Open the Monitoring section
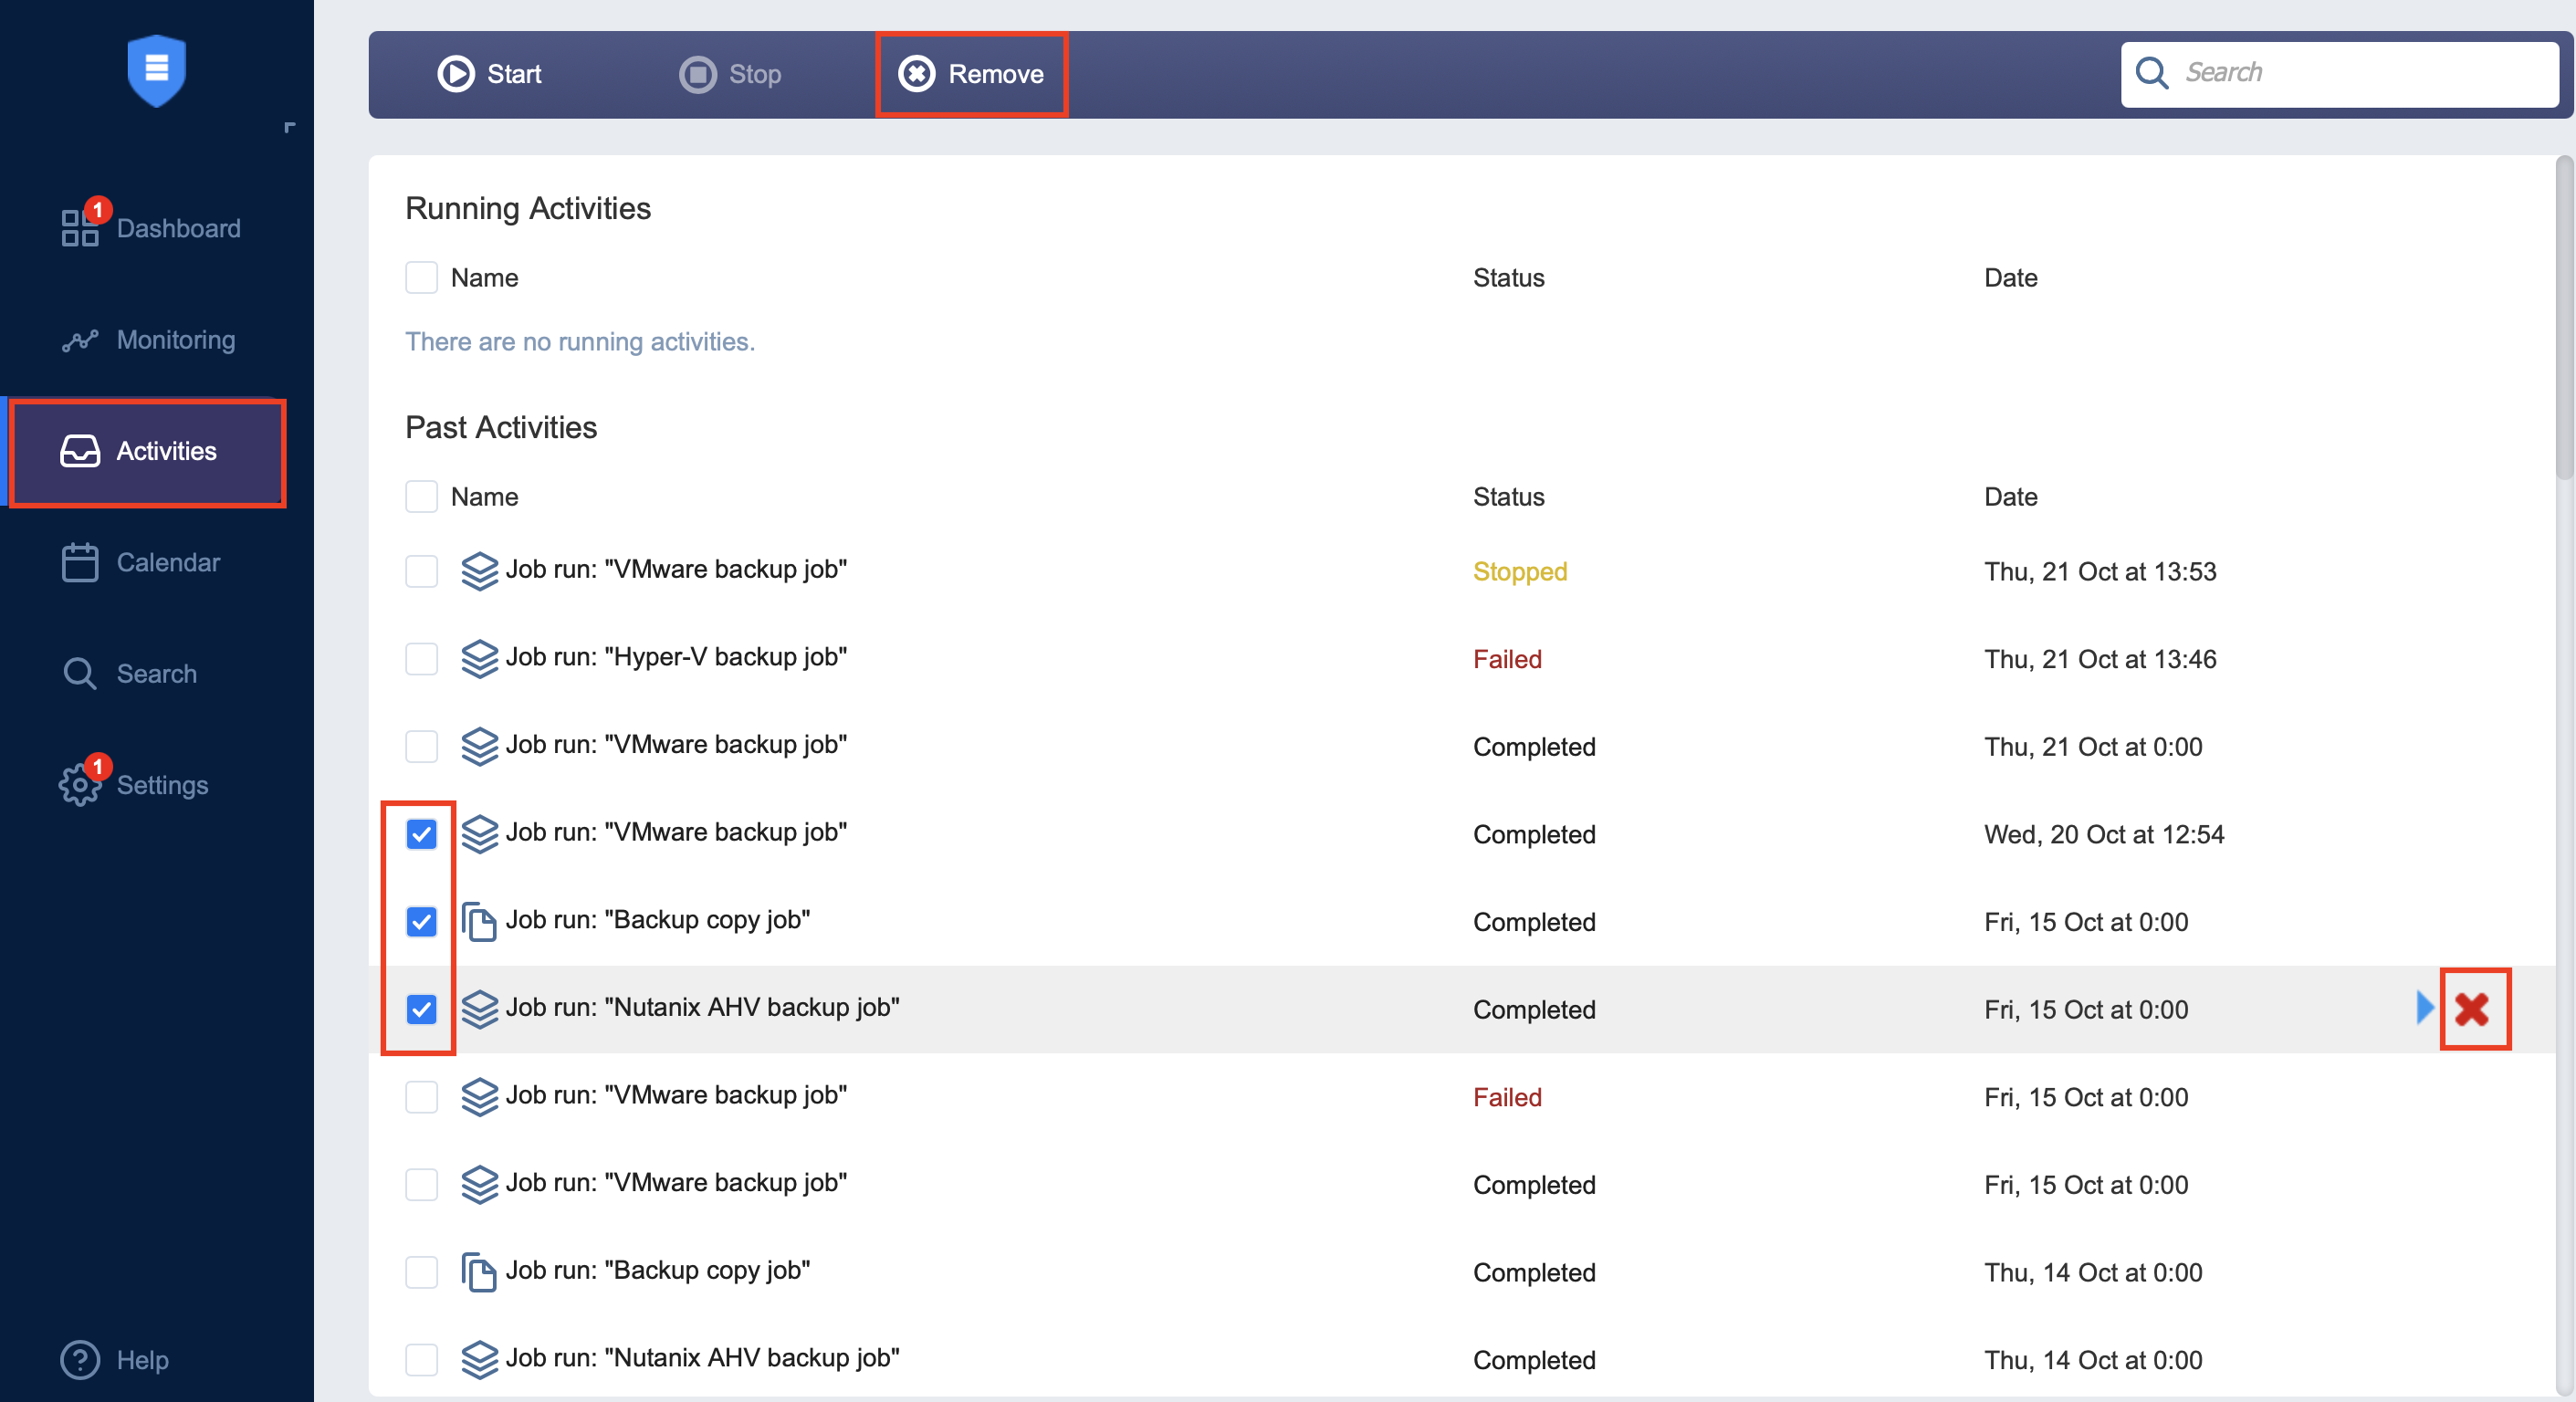 click(148, 340)
